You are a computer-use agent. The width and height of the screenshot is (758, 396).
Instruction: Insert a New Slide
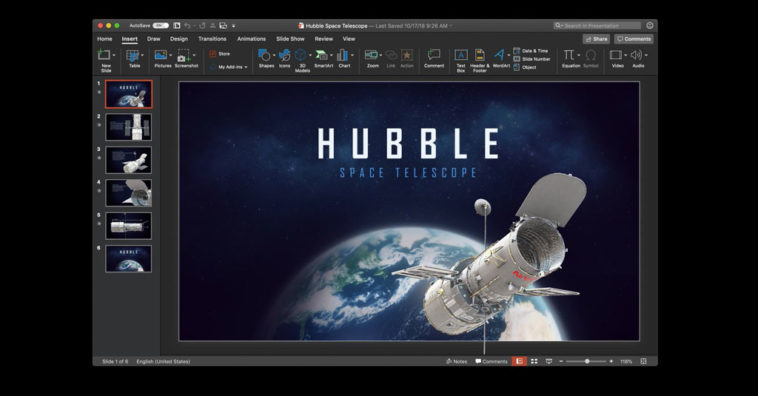pyautogui.click(x=104, y=60)
